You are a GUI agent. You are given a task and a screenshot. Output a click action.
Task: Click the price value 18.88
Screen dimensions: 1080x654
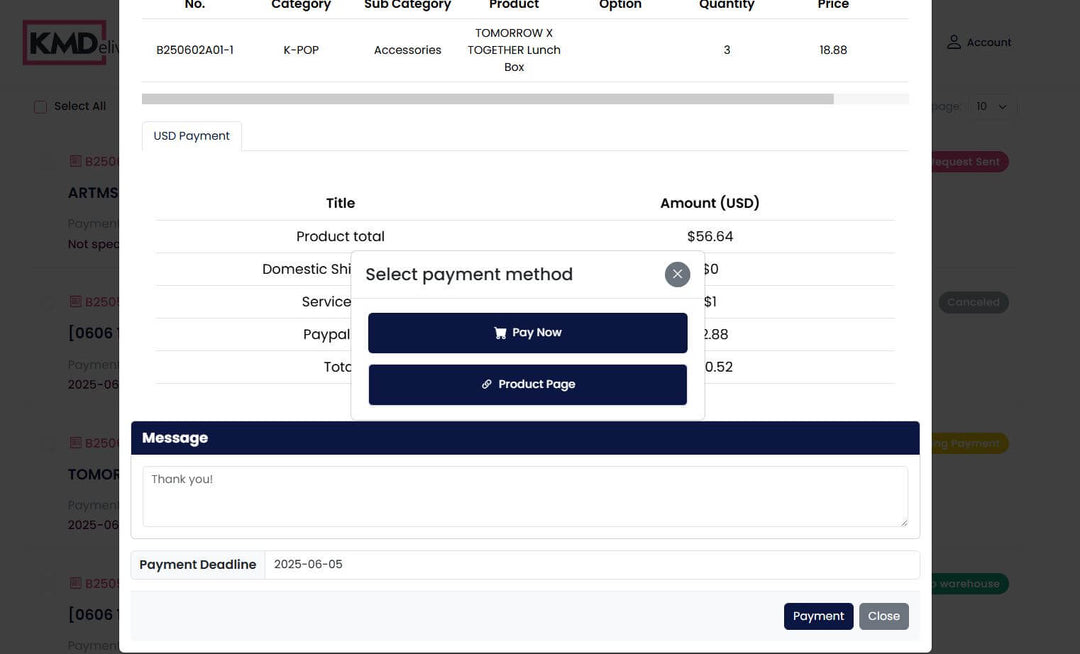[833, 50]
